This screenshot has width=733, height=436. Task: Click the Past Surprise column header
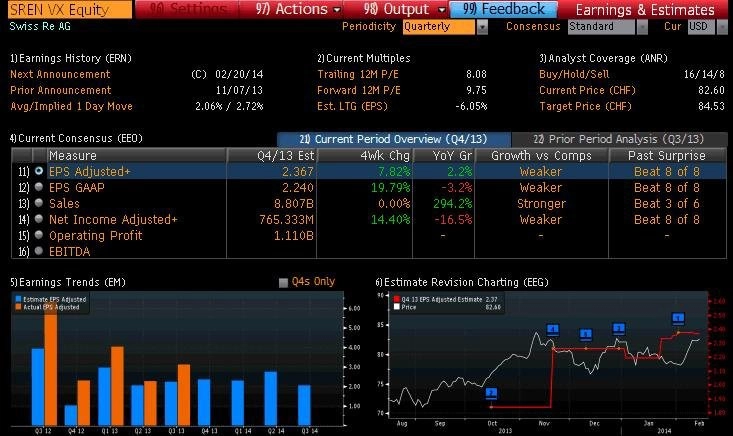[667, 156]
